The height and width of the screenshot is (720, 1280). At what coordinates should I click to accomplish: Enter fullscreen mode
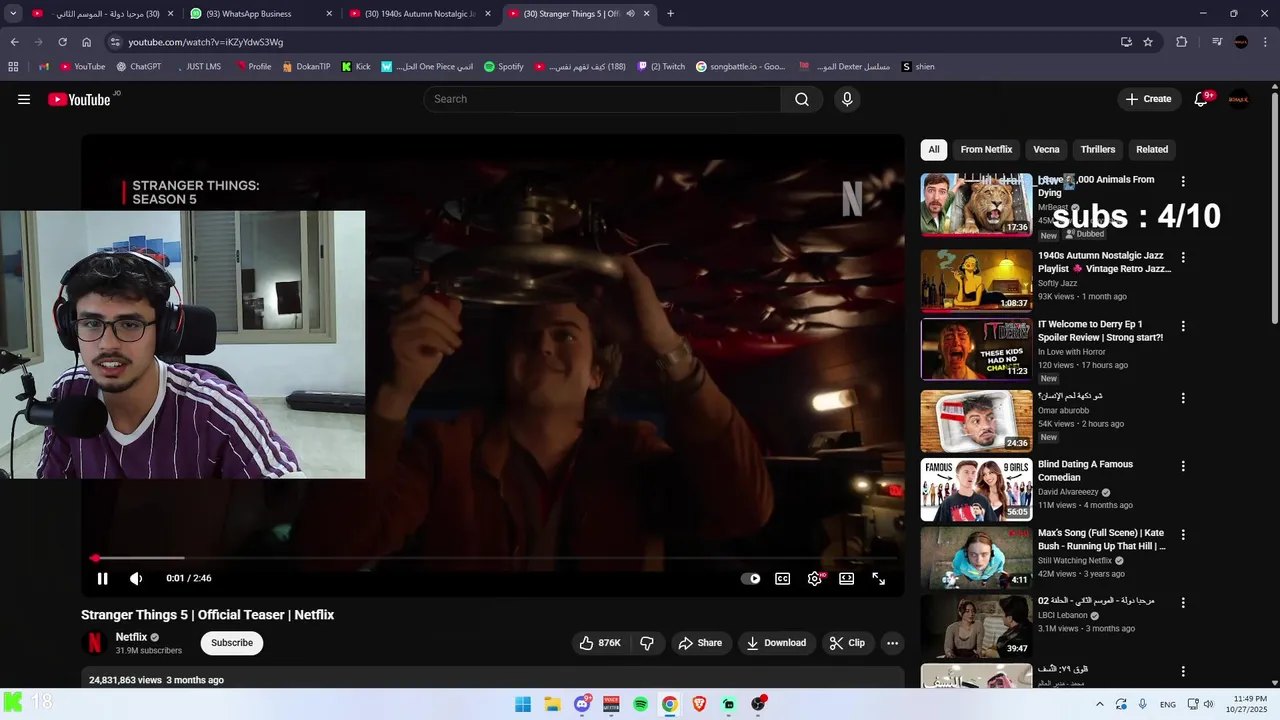coord(879,578)
